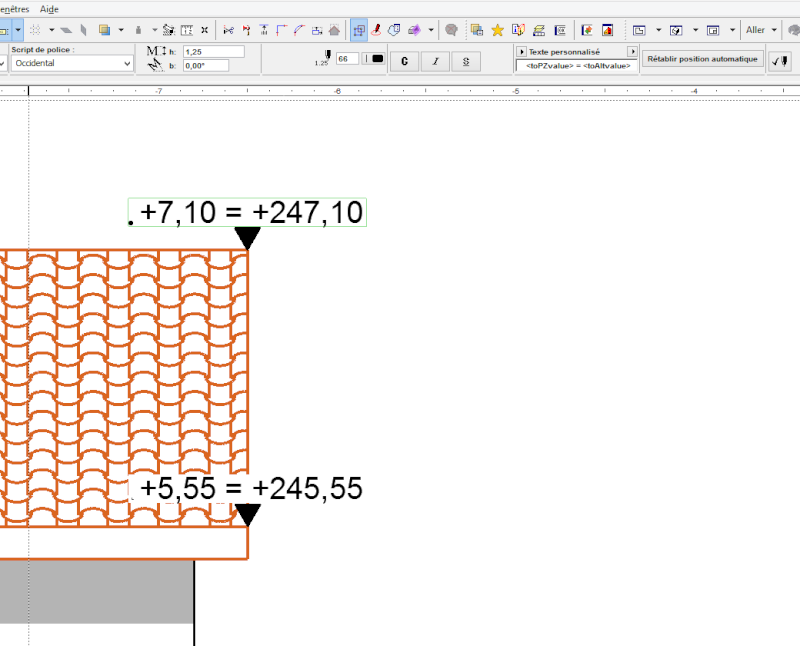
Task: Open dropdown next to section window icon
Action: [x=695, y=30]
